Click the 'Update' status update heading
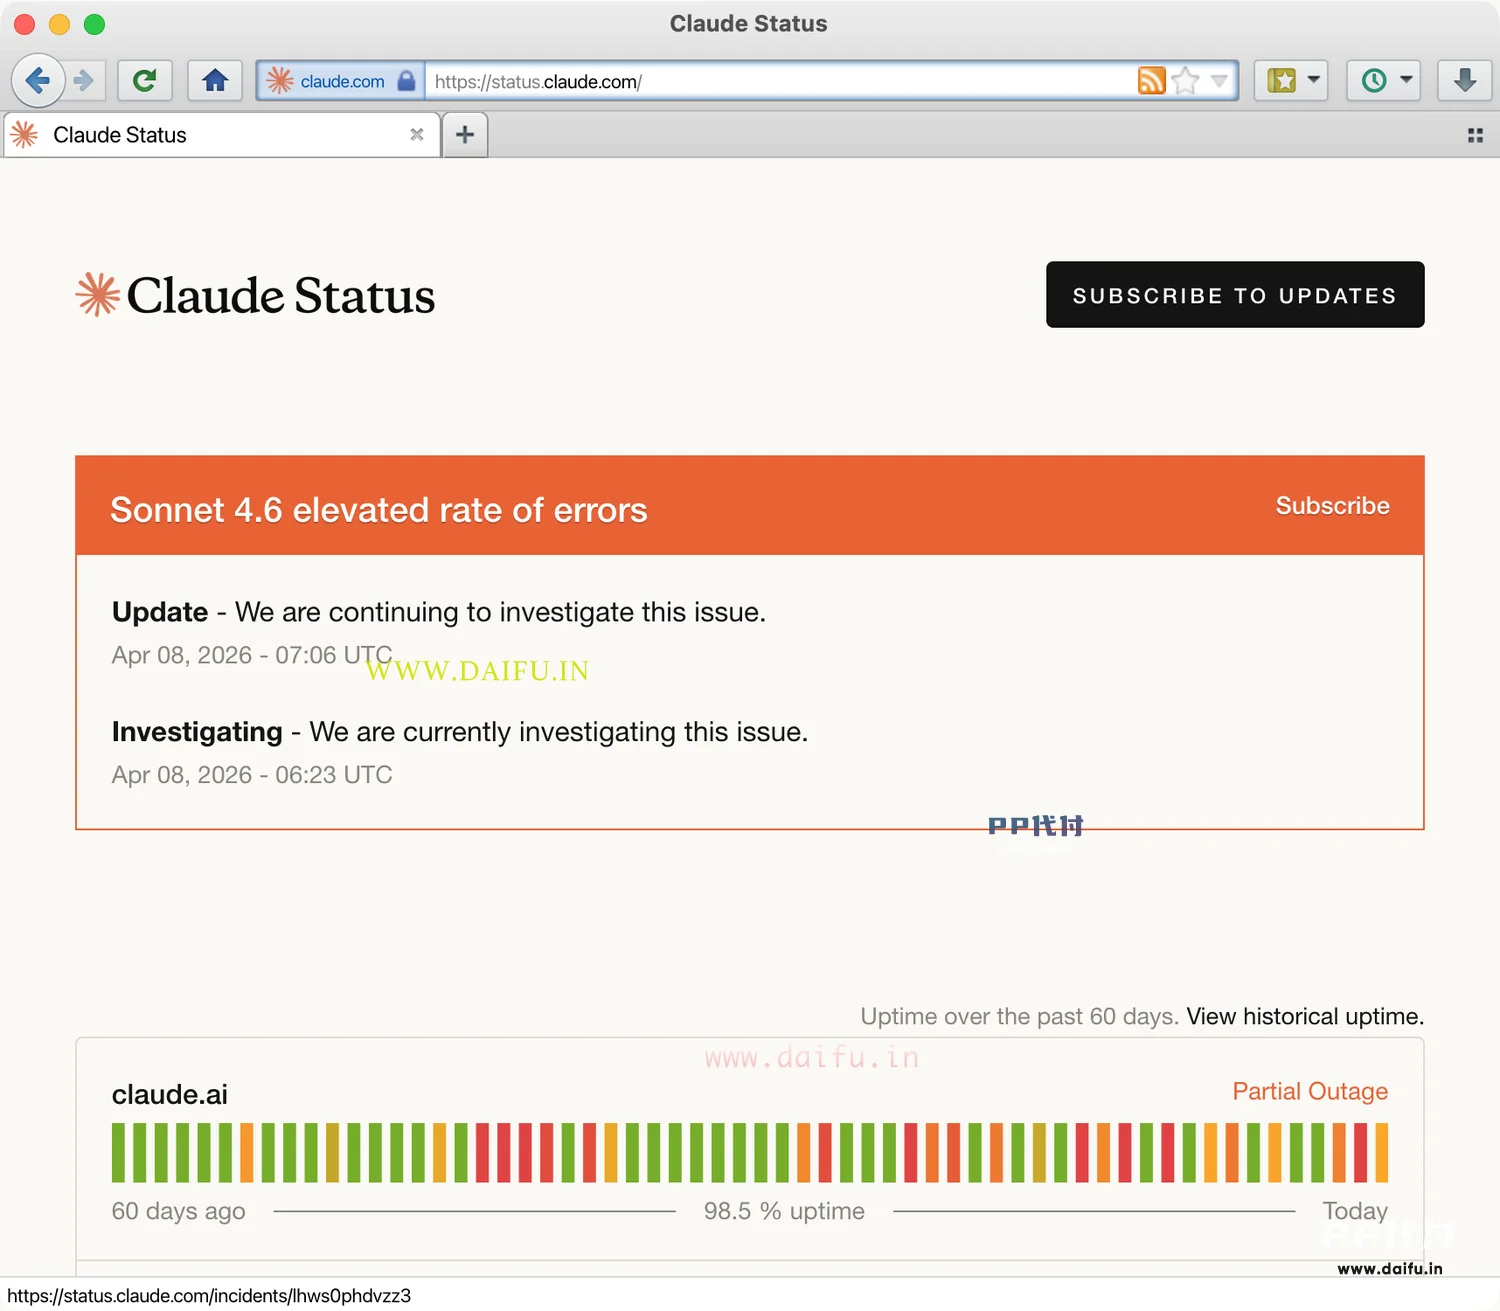The width and height of the screenshot is (1500, 1311). tap(160, 612)
